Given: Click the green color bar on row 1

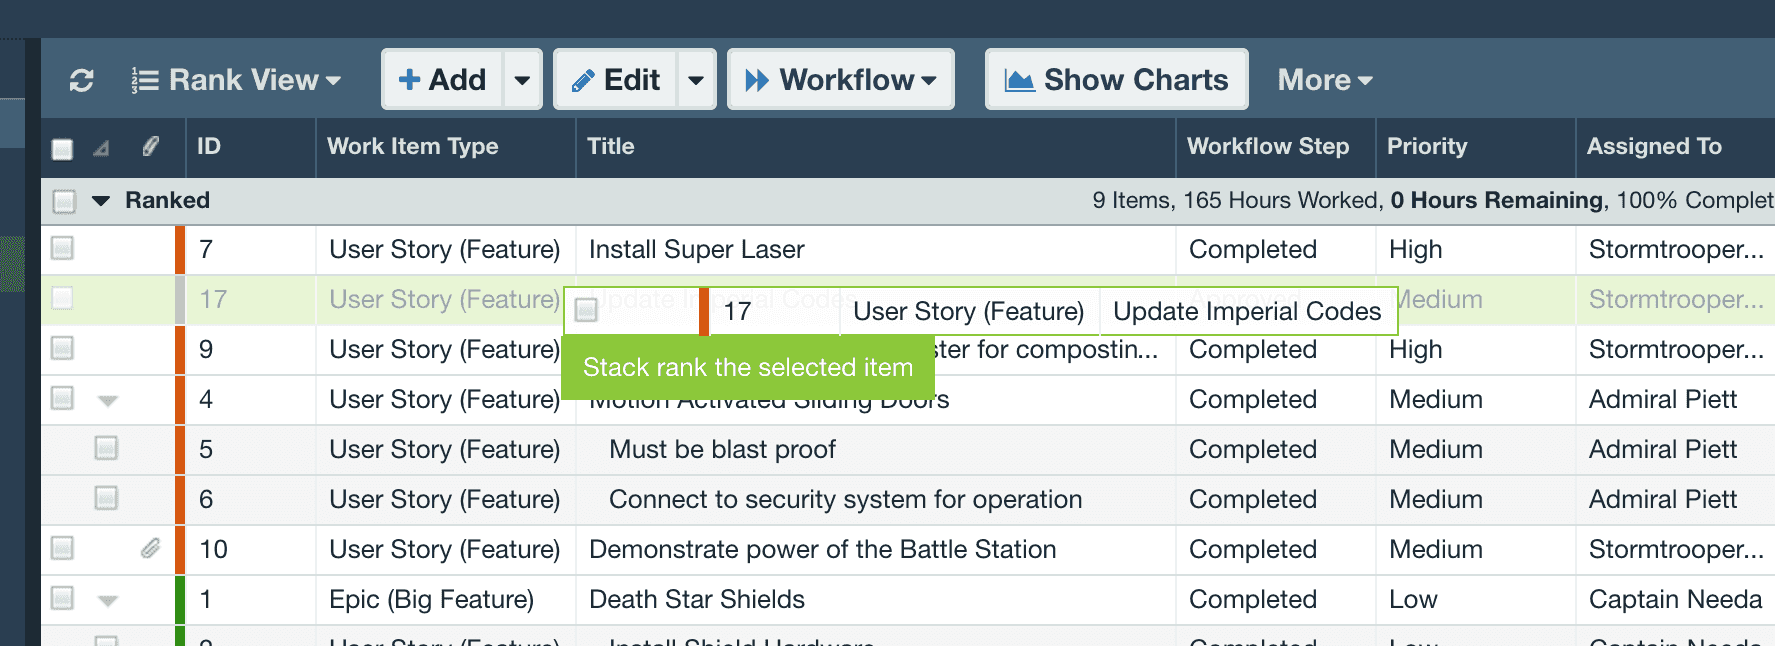Looking at the screenshot, I should [180, 600].
